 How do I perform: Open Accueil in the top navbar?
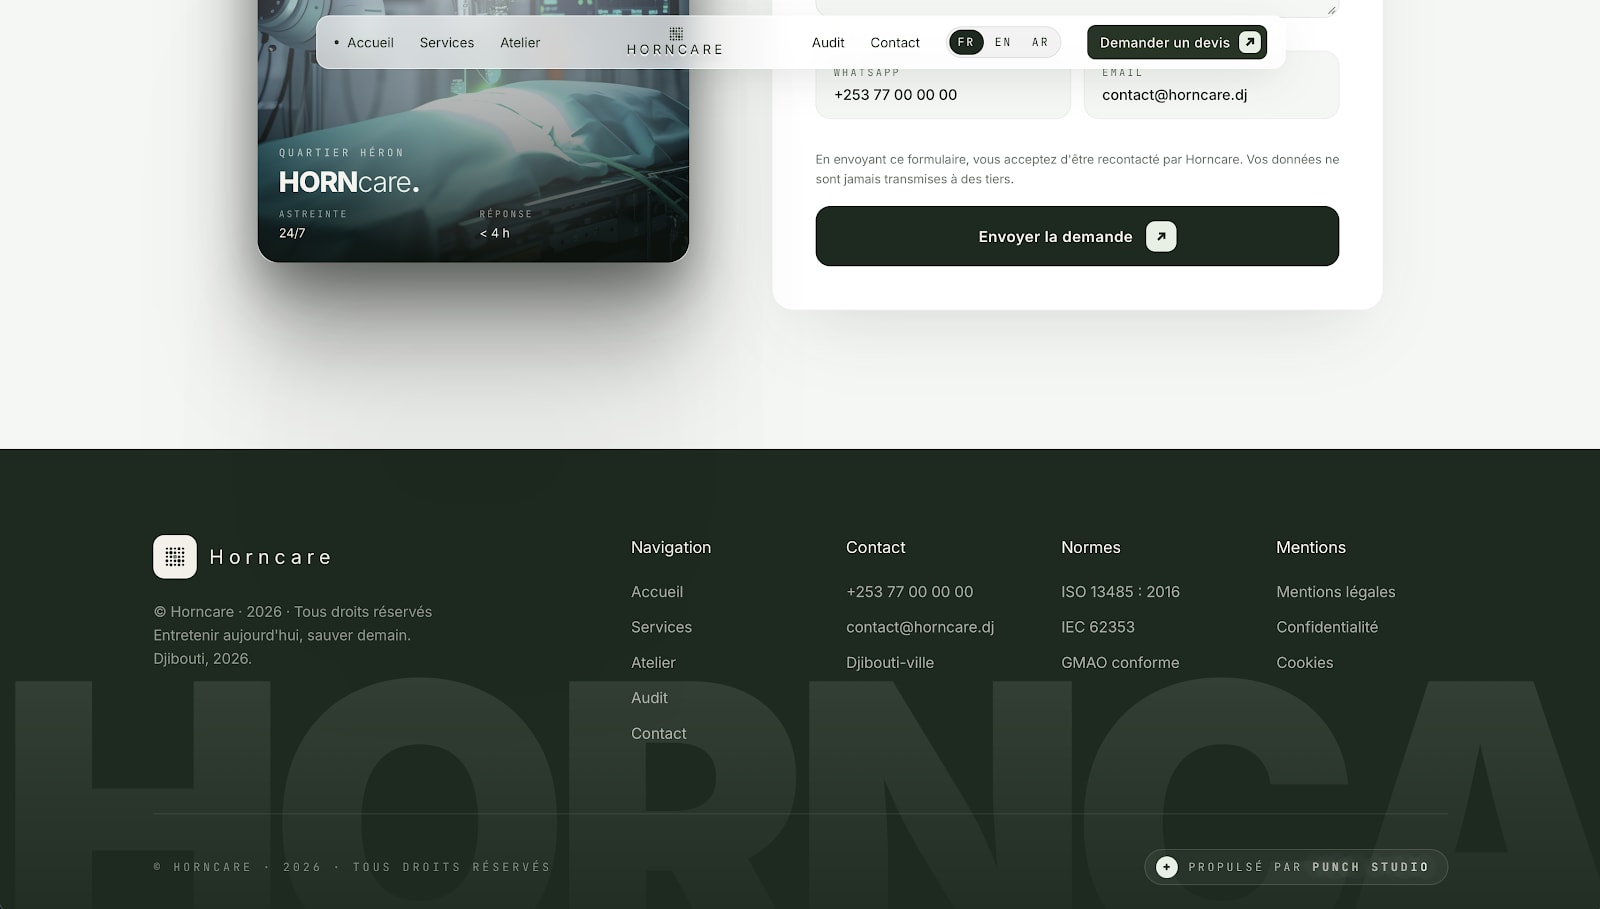coord(370,42)
